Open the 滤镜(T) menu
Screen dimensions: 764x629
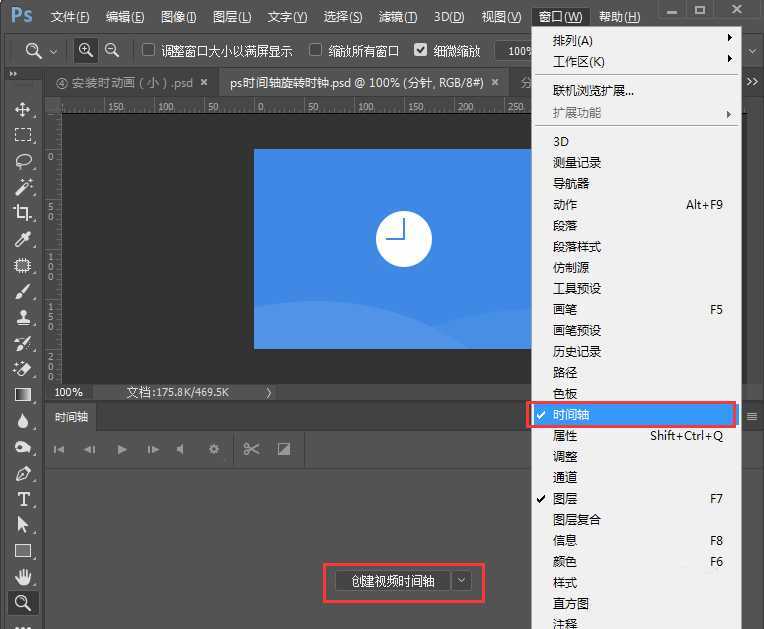[x=398, y=17]
